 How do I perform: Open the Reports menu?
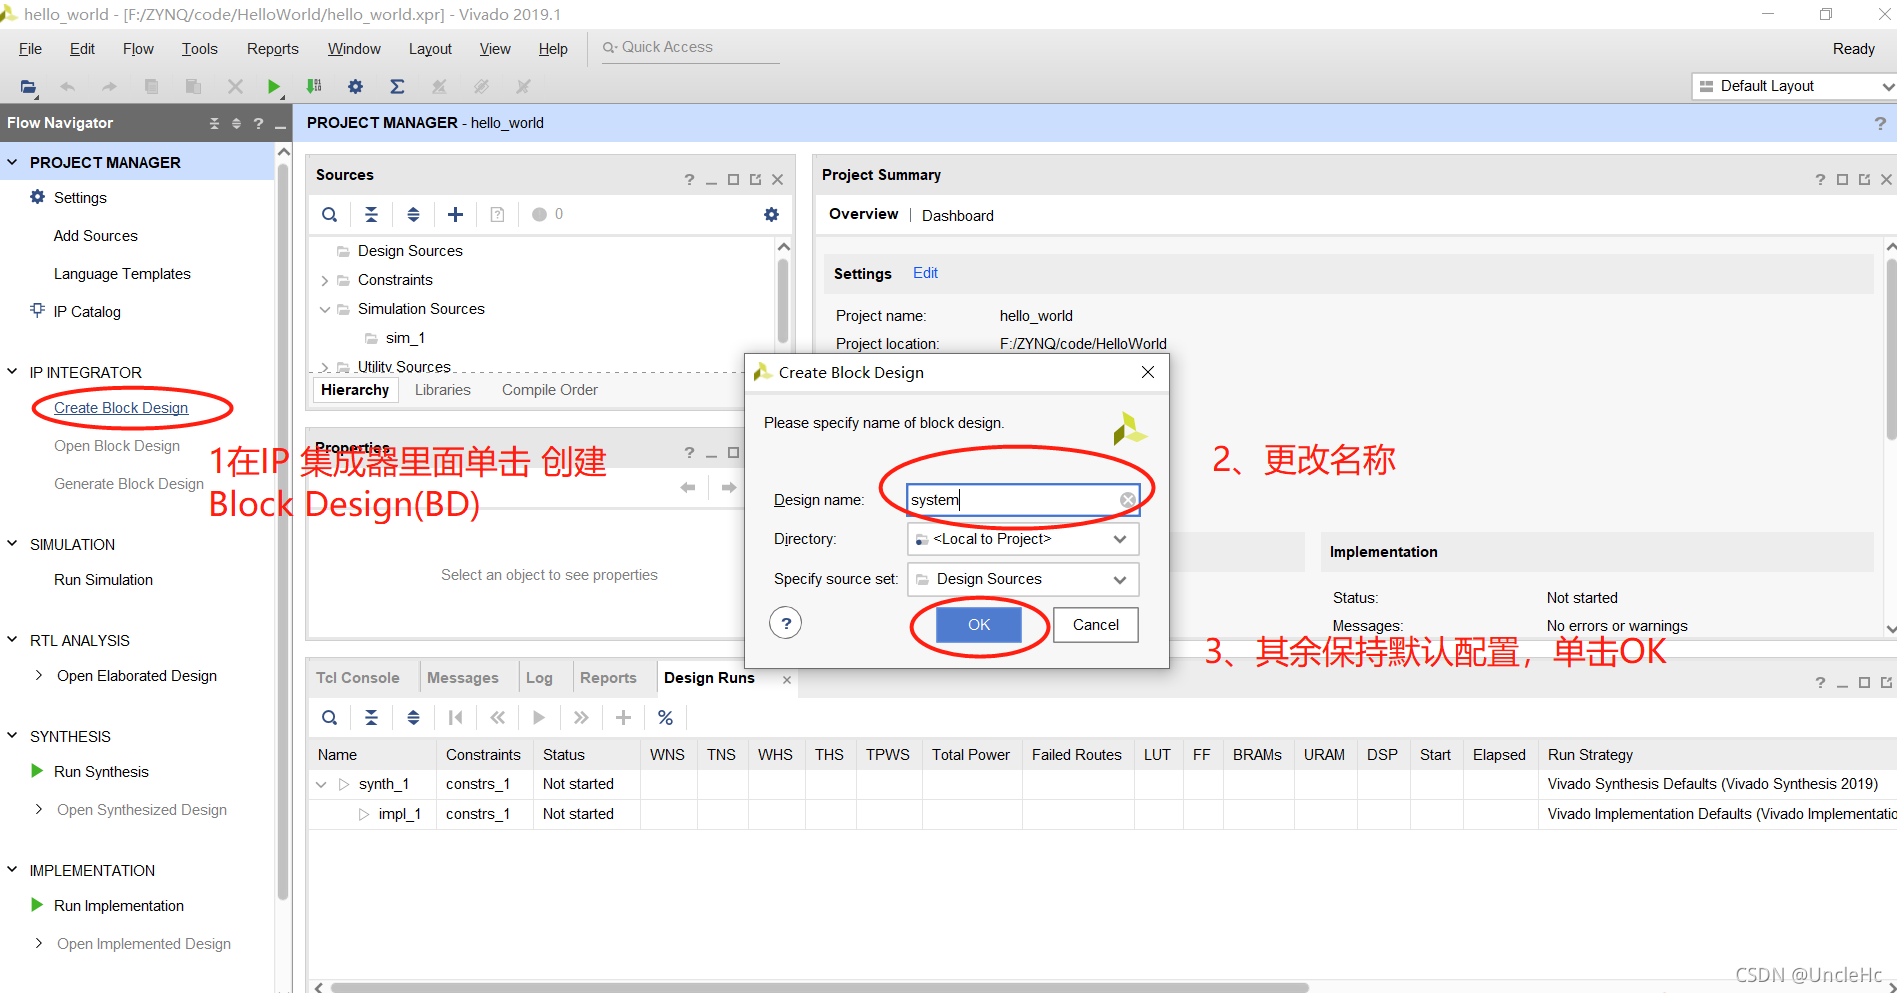pyautogui.click(x=272, y=49)
